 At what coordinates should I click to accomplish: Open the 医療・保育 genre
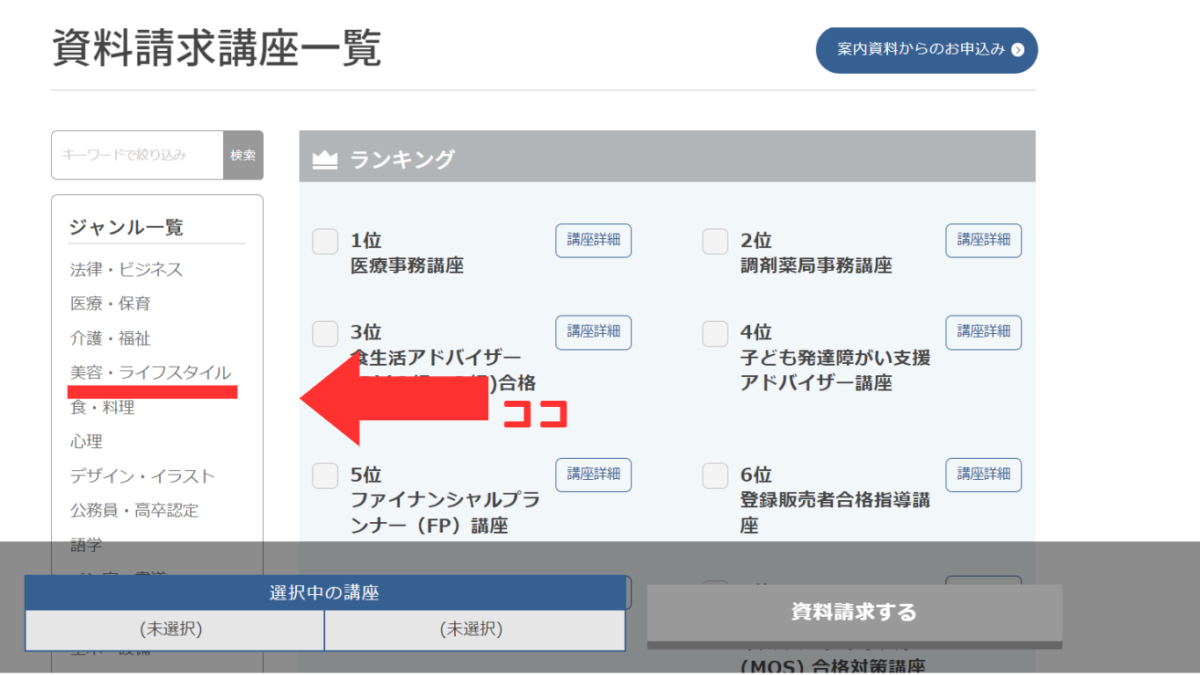point(110,304)
